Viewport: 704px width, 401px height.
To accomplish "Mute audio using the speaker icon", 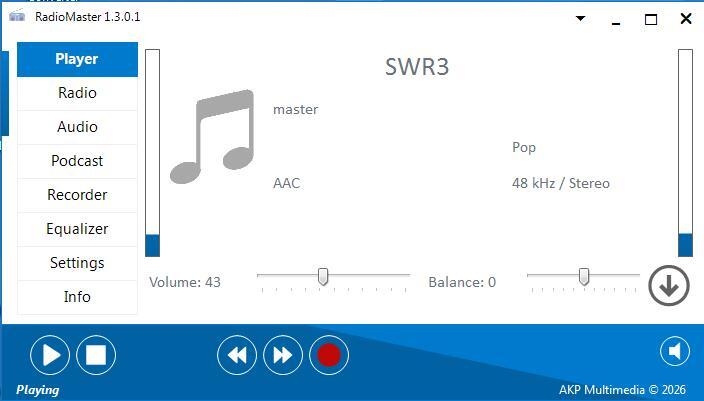I will click(676, 351).
